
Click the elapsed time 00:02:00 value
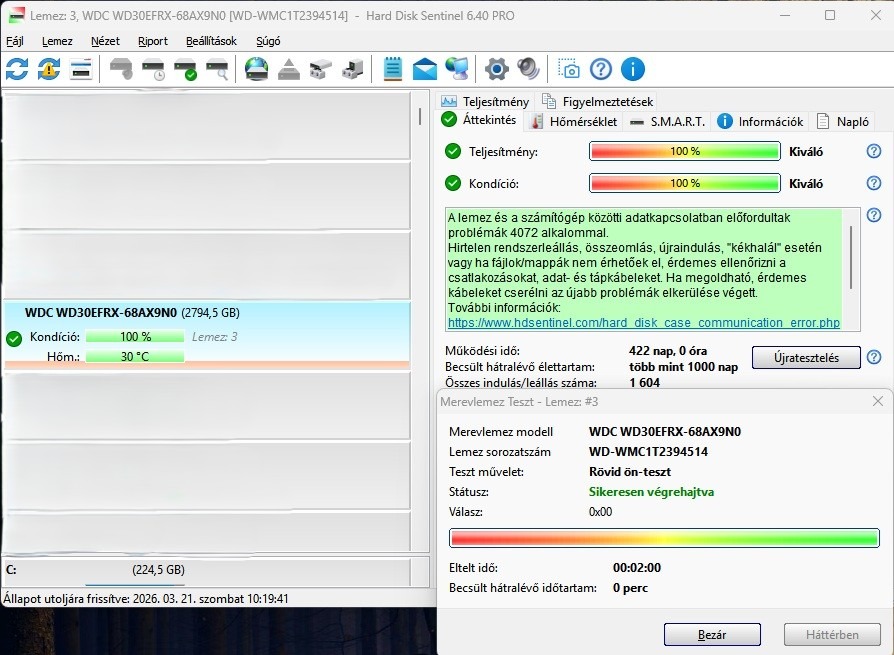coord(637,568)
